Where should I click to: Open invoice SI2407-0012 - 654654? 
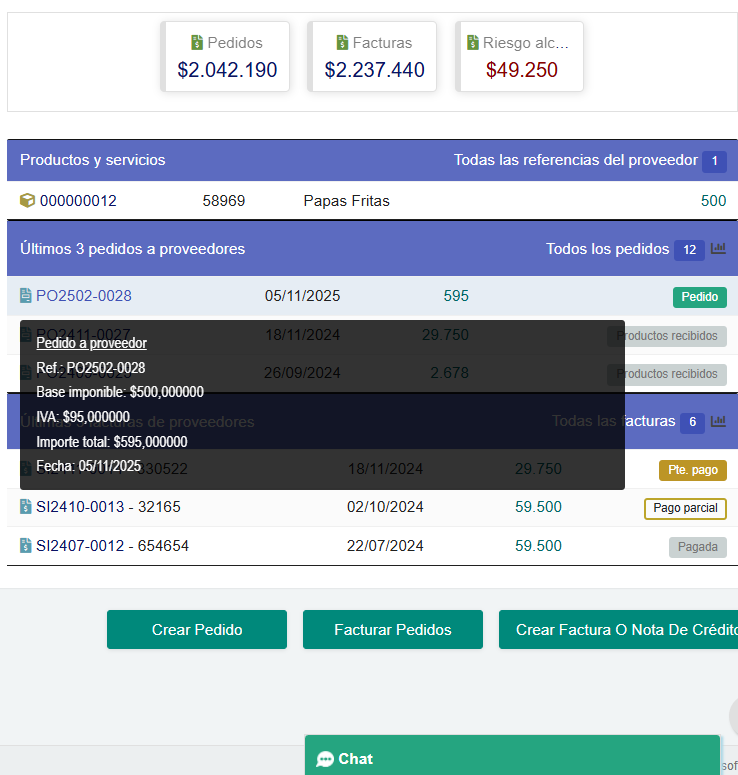[112, 546]
